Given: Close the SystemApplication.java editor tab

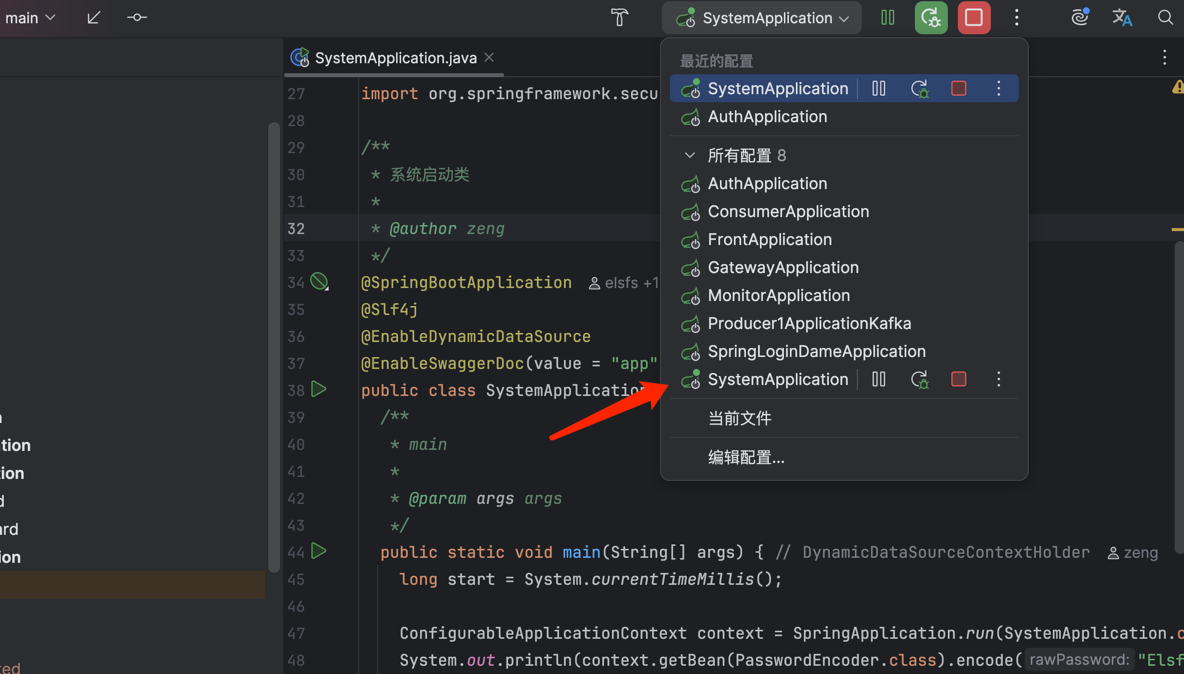Looking at the screenshot, I should click(x=489, y=58).
